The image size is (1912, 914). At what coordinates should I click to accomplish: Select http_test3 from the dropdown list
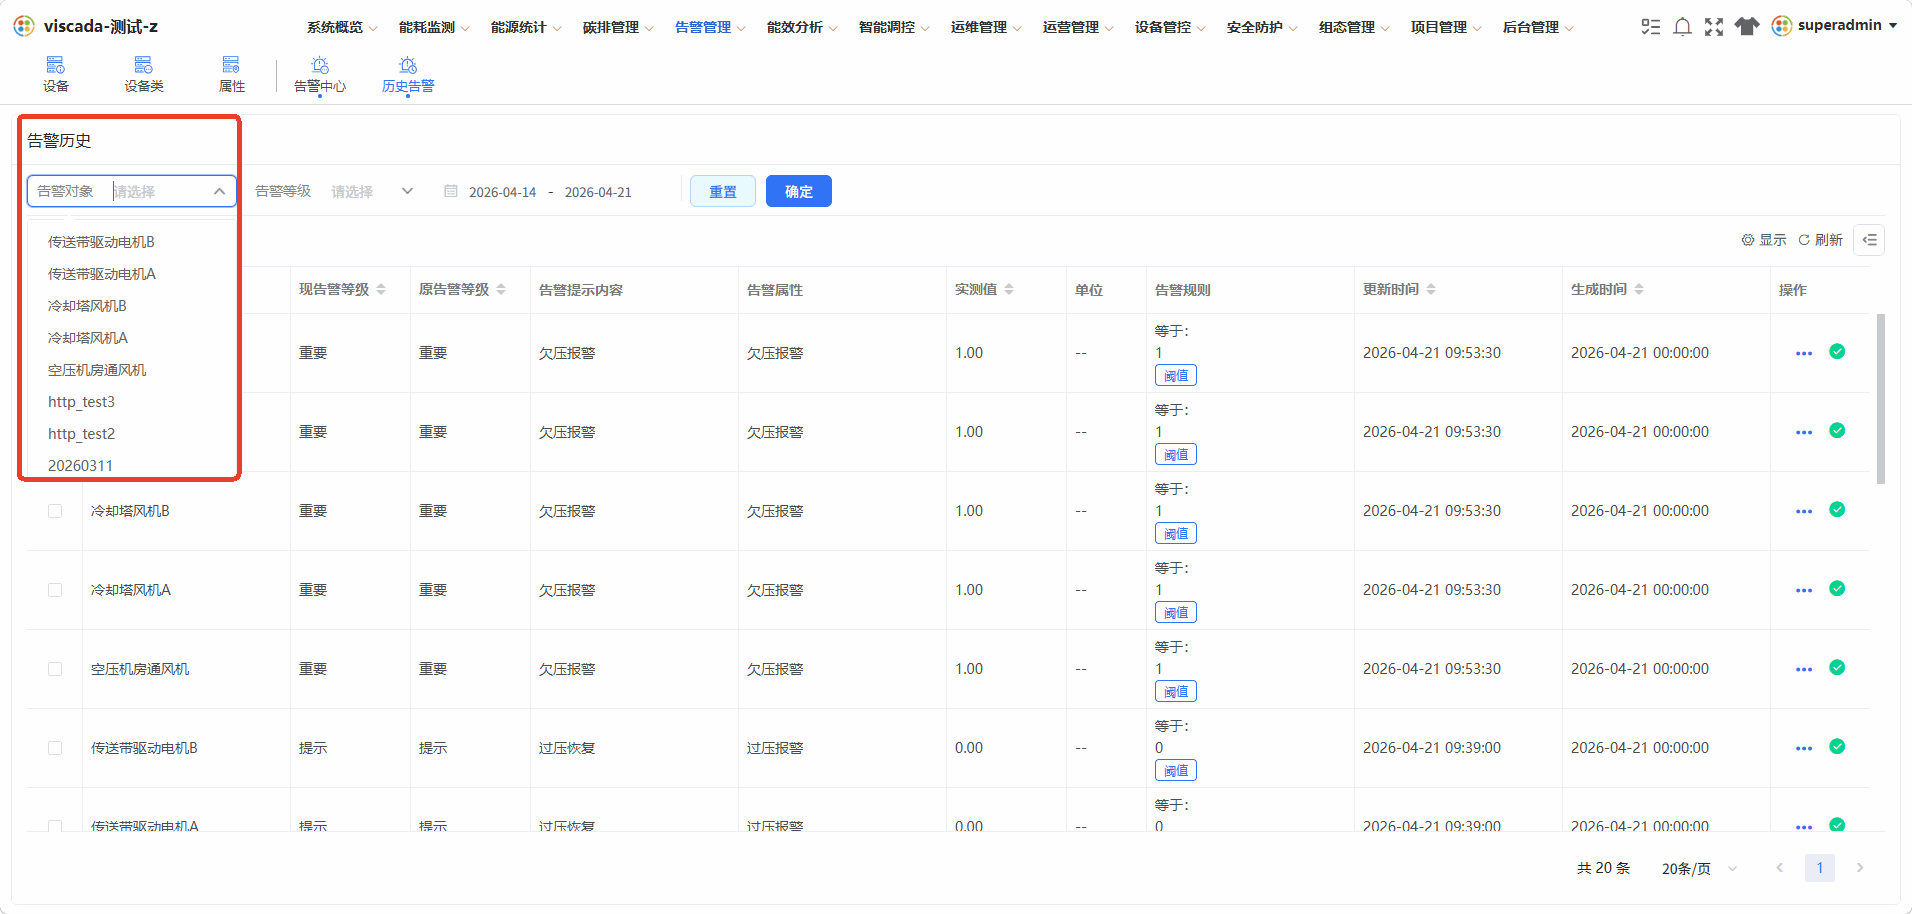pyautogui.click(x=81, y=402)
